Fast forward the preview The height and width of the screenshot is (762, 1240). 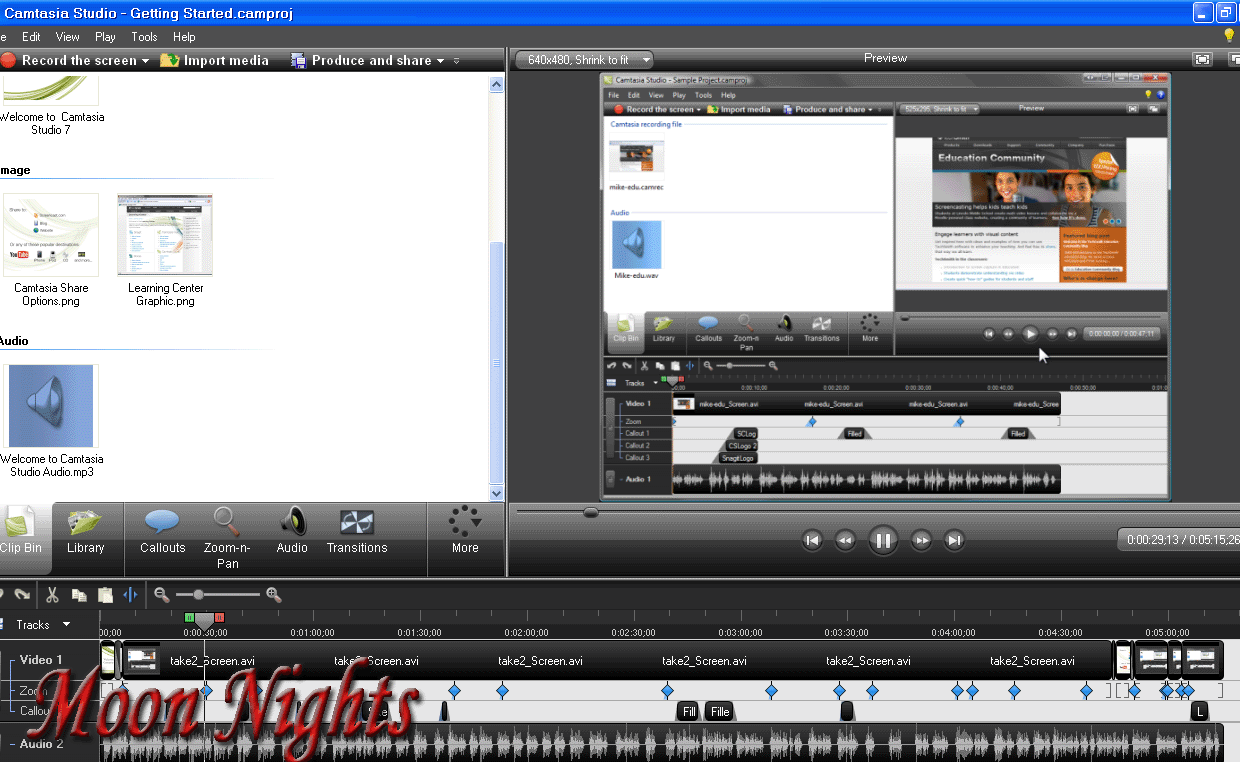click(921, 541)
